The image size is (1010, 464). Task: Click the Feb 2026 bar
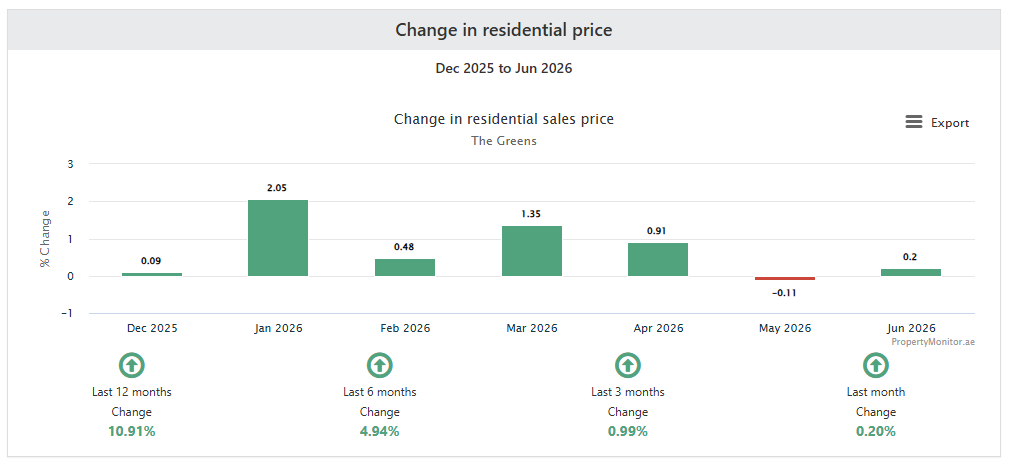pyautogui.click(x=405, y=267)
